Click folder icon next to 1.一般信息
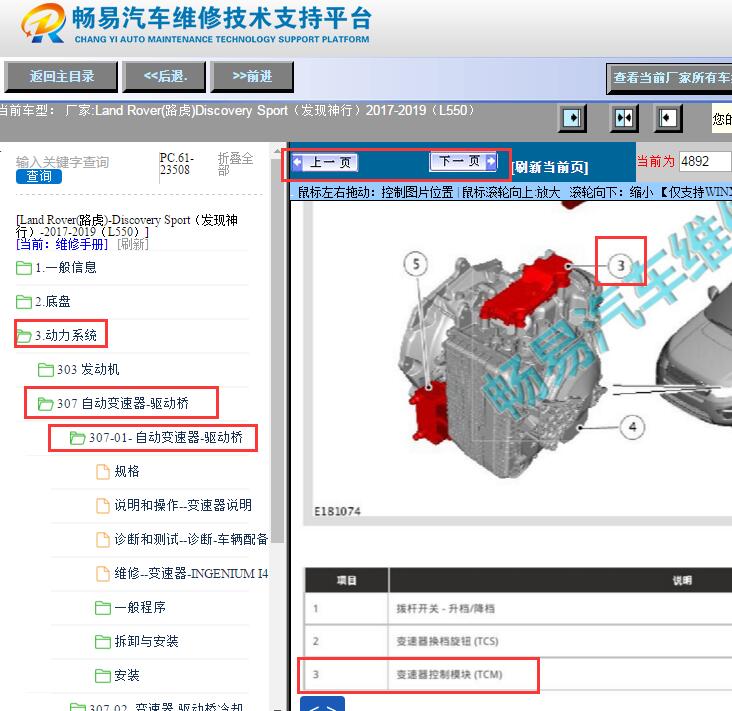Screen dimensions: 732x711 [x=24, y=268]
